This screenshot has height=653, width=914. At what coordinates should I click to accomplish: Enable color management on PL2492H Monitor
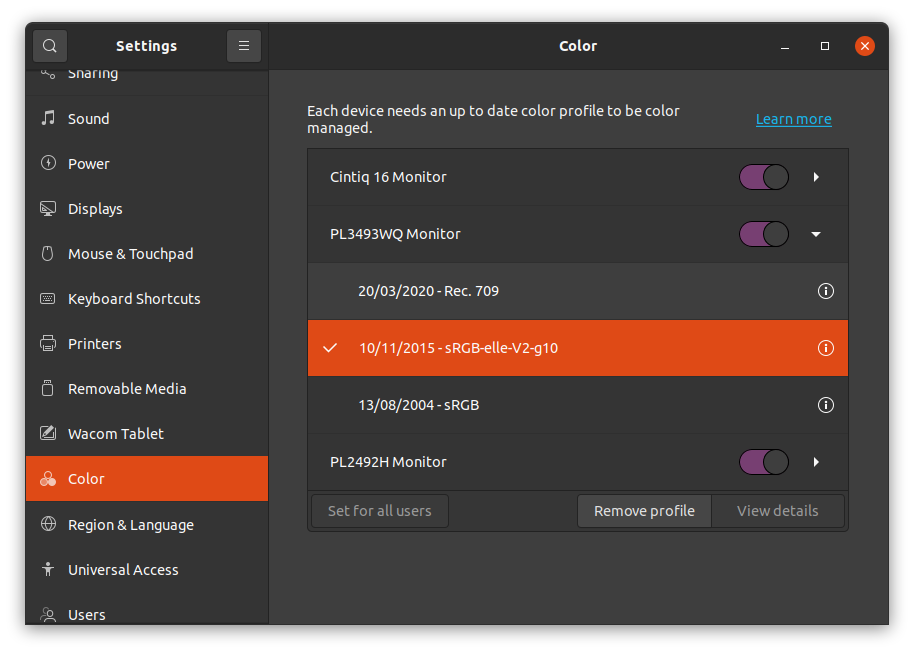[763, 461]
